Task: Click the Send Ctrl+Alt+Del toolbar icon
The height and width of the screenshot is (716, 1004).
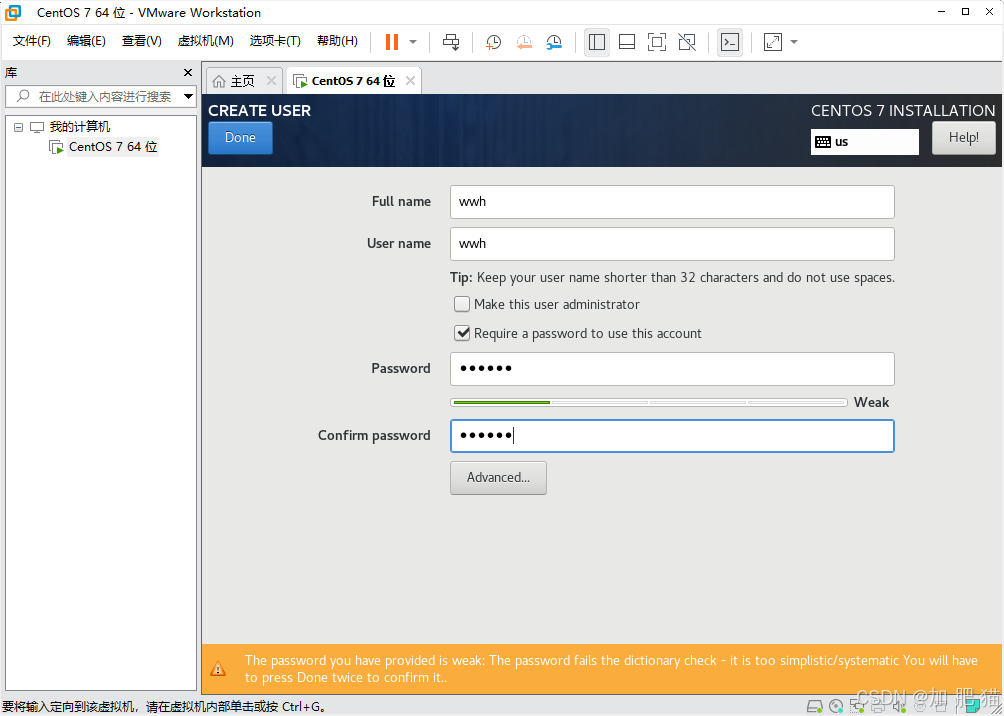Action: coord(451,42)
